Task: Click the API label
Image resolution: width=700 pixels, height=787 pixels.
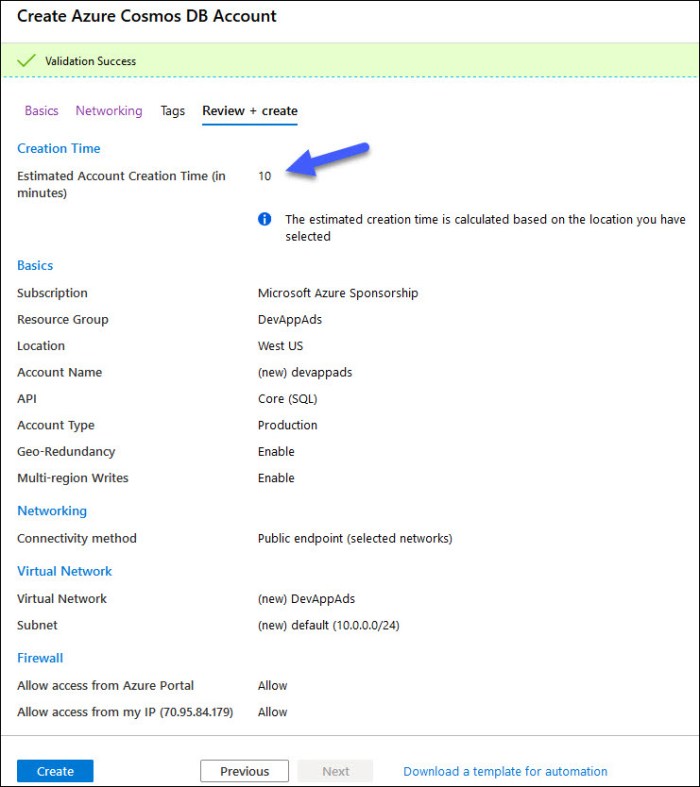Action: 27,399
